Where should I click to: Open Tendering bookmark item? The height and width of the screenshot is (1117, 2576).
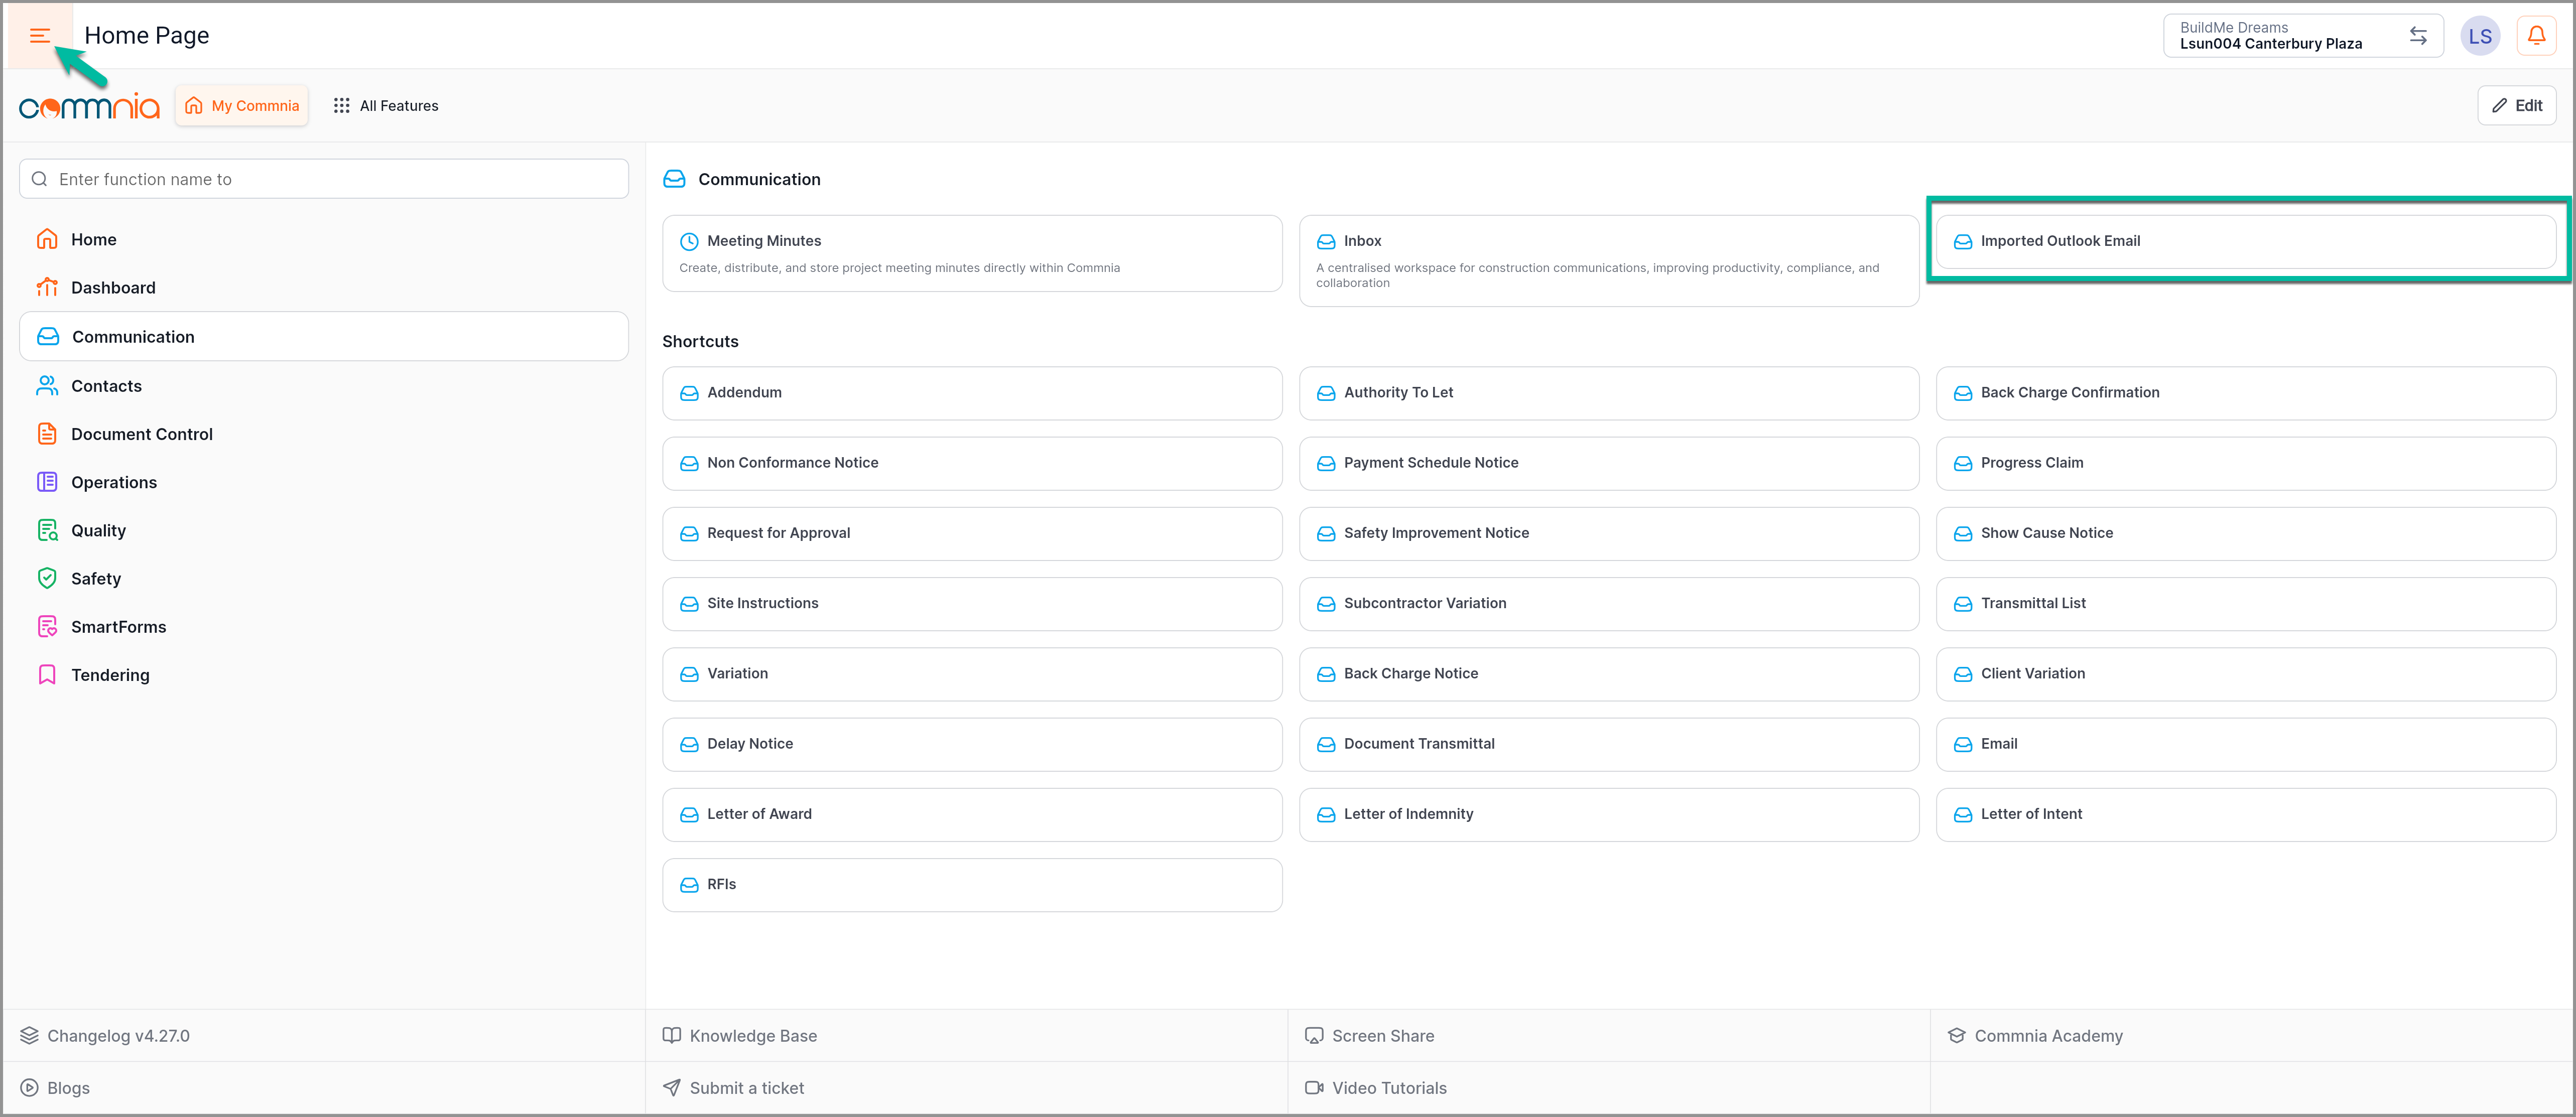110,675
